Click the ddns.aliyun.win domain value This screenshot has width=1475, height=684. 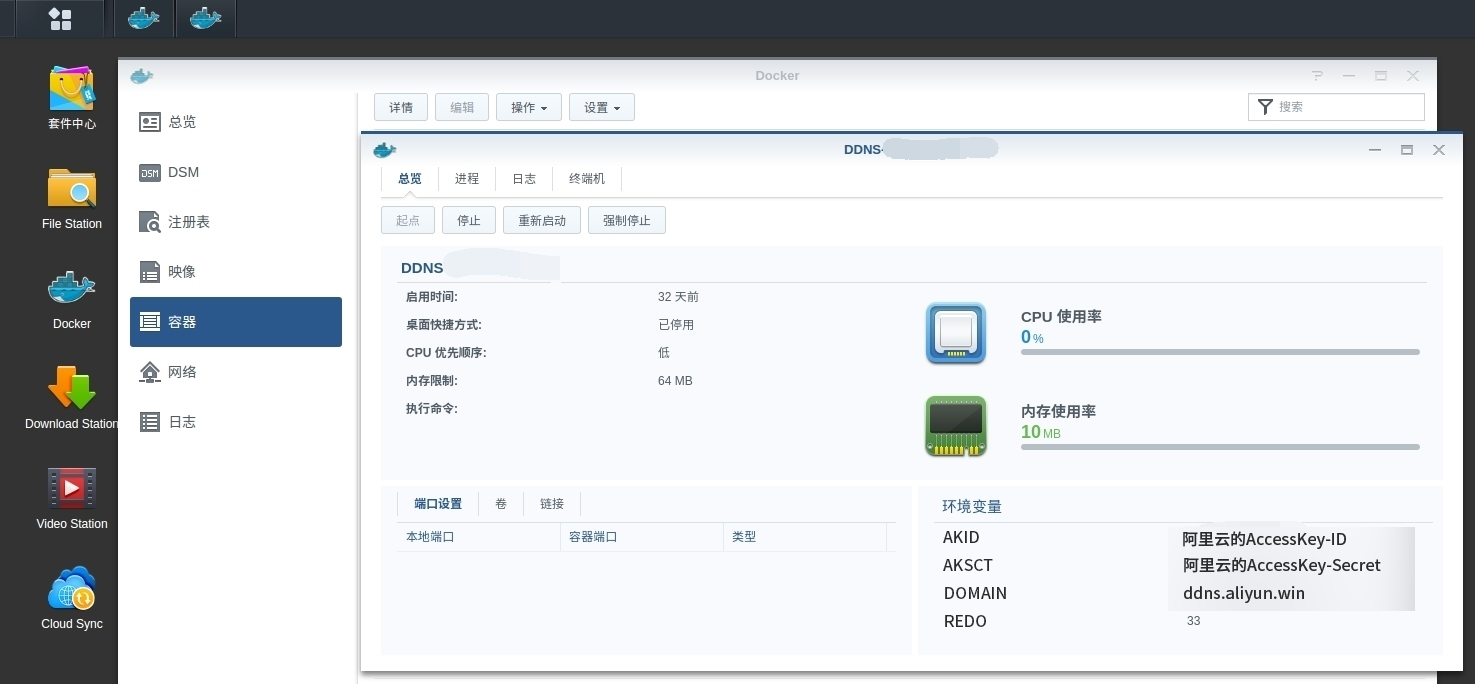(x=1244, y=593)
